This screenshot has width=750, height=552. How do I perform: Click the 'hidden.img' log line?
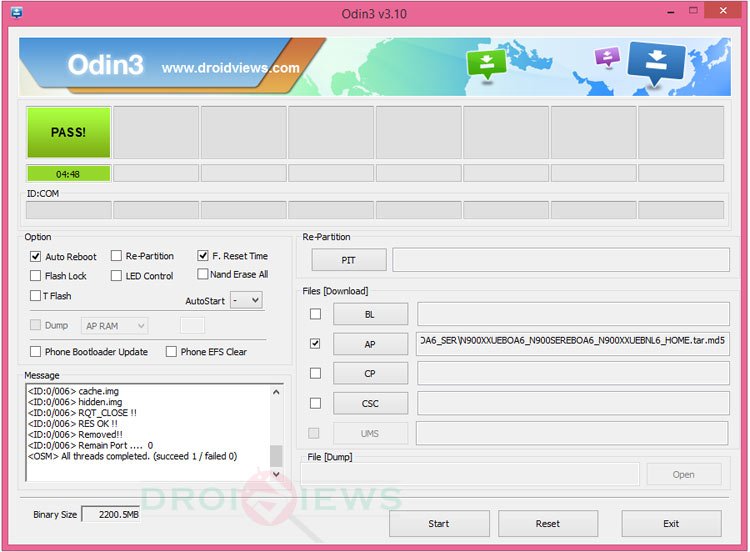[75, 402]
